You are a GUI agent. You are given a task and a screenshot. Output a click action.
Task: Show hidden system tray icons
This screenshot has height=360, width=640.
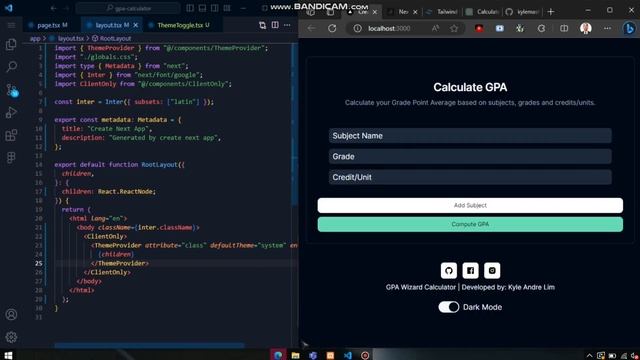tap(589, 356)
